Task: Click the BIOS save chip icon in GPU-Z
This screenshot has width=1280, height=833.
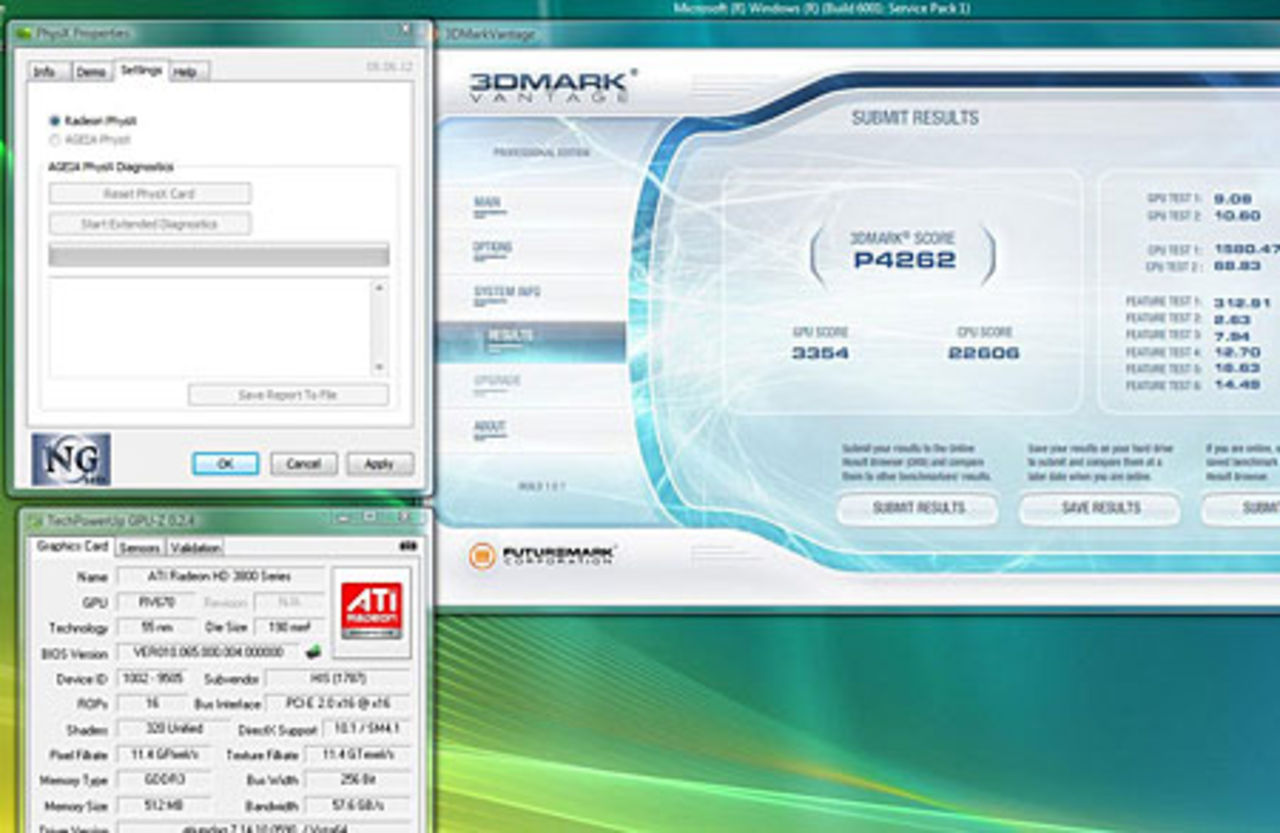Action: pyautogui.click(x=314, y=652)
